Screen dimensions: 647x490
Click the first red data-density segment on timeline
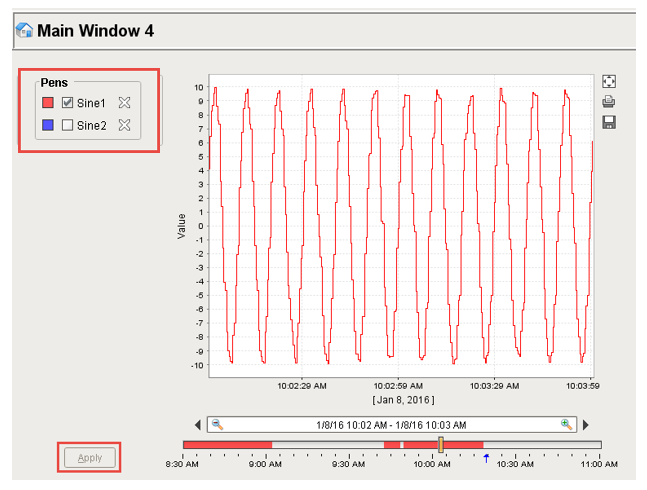click(228, 445)
